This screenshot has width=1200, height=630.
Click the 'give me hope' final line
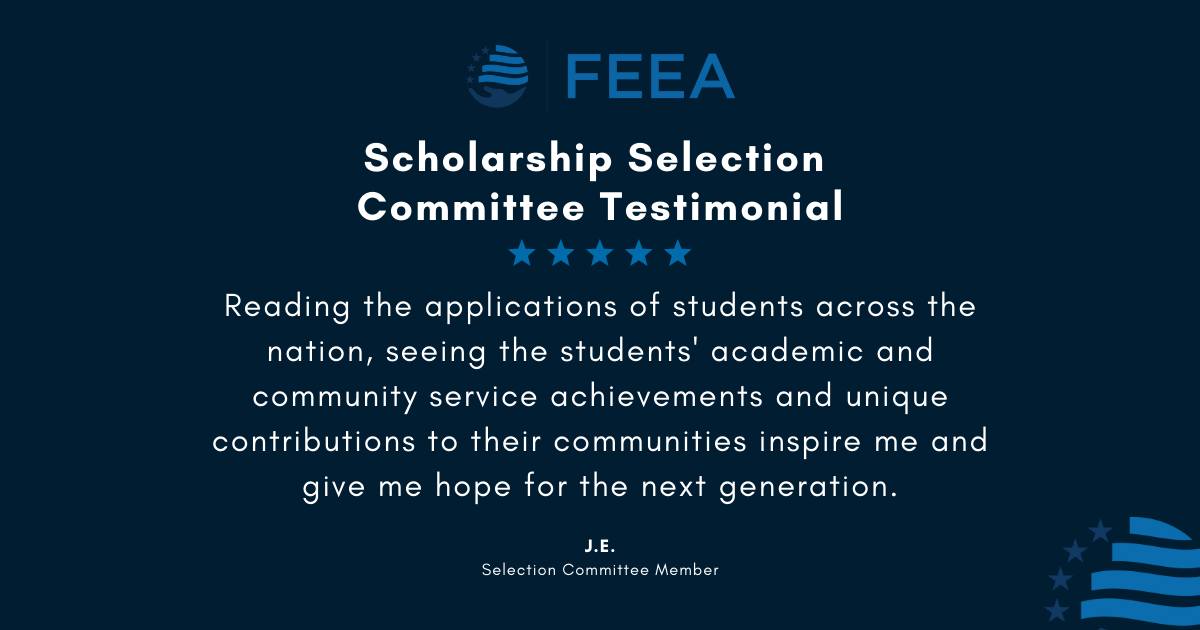click(600, 488)
